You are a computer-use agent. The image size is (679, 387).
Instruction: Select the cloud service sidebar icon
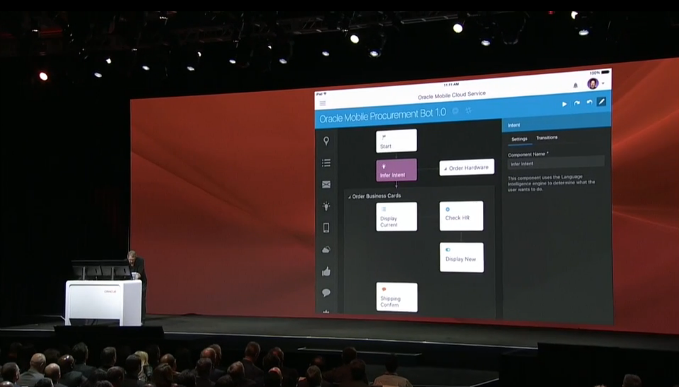click(326, 250)
